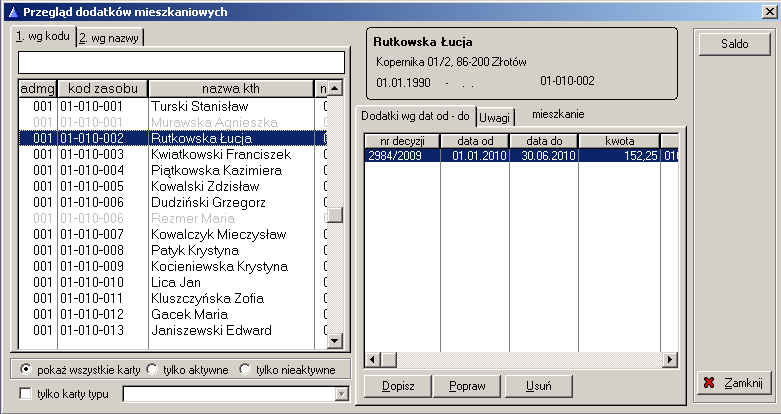Screen dimensions: 781x414
Task: Select the row 'Kwiatkowski Franciszek'
Action: pyautogui.click(x=173, y=154)
